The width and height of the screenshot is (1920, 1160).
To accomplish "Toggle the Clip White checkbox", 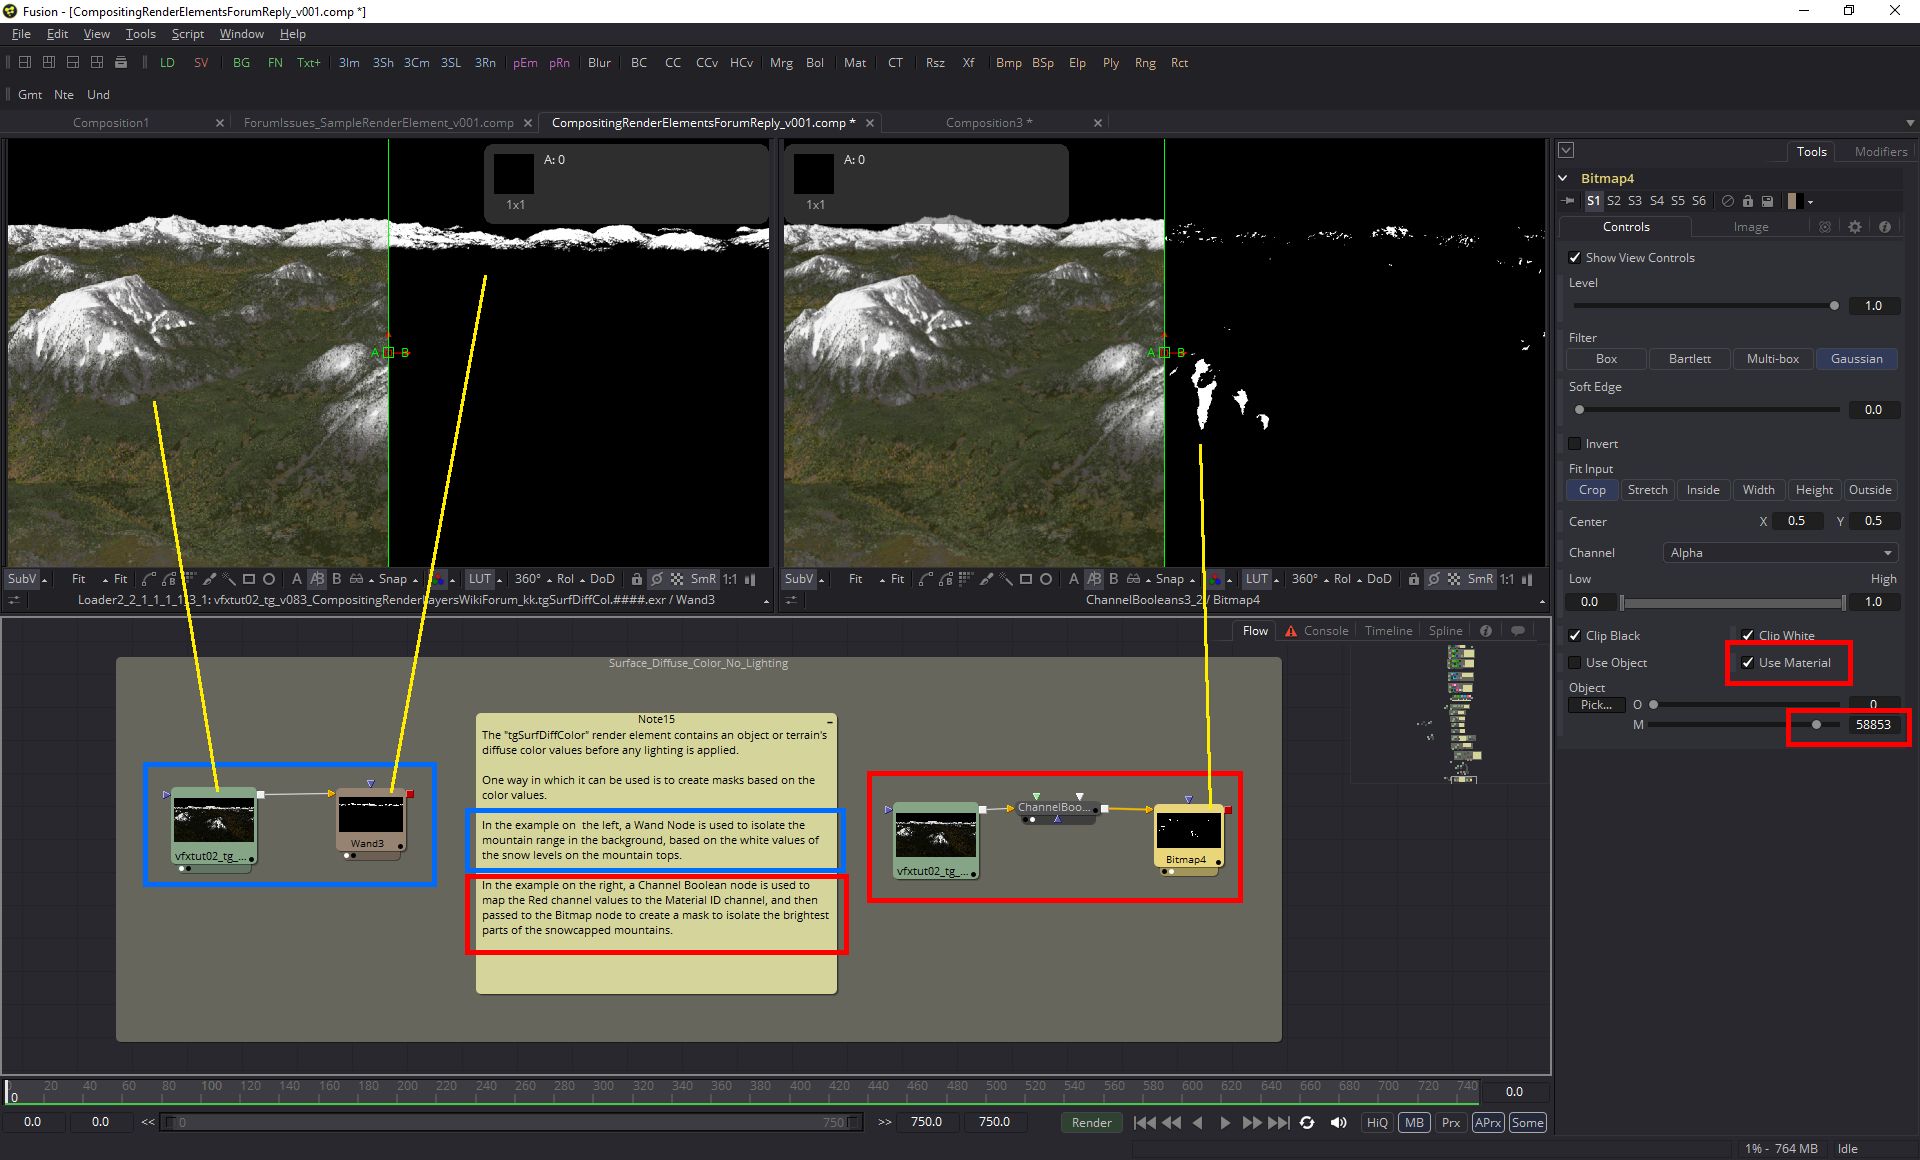I will pyautogui.click(x=1748, y=635).
